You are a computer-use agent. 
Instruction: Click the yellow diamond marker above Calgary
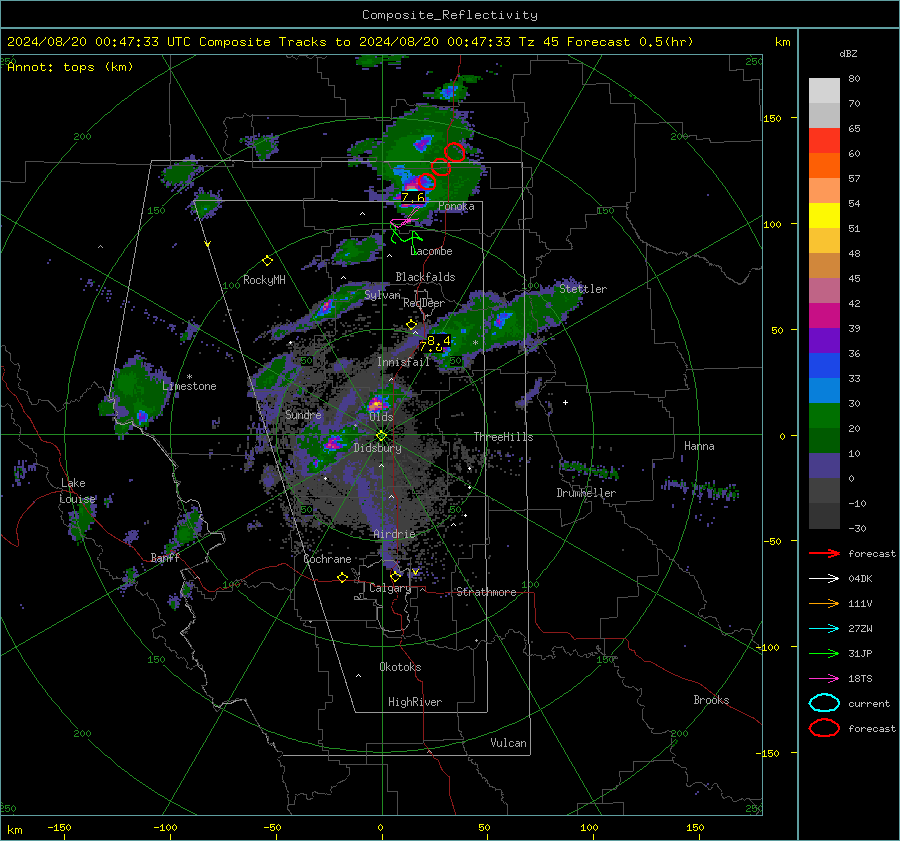pos(395,576)
